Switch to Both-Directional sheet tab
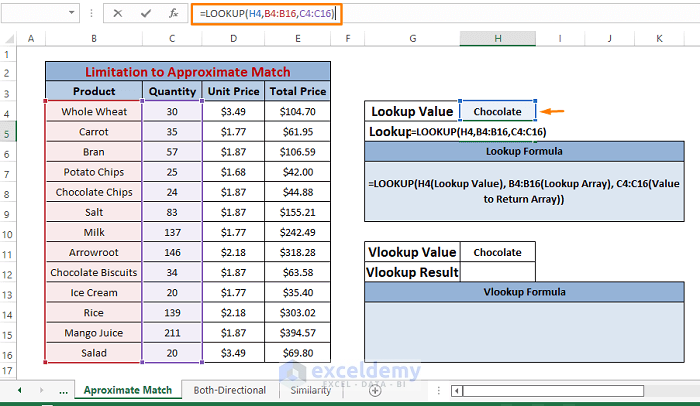This screenshot has height=406, width=700. coord(229,390)
